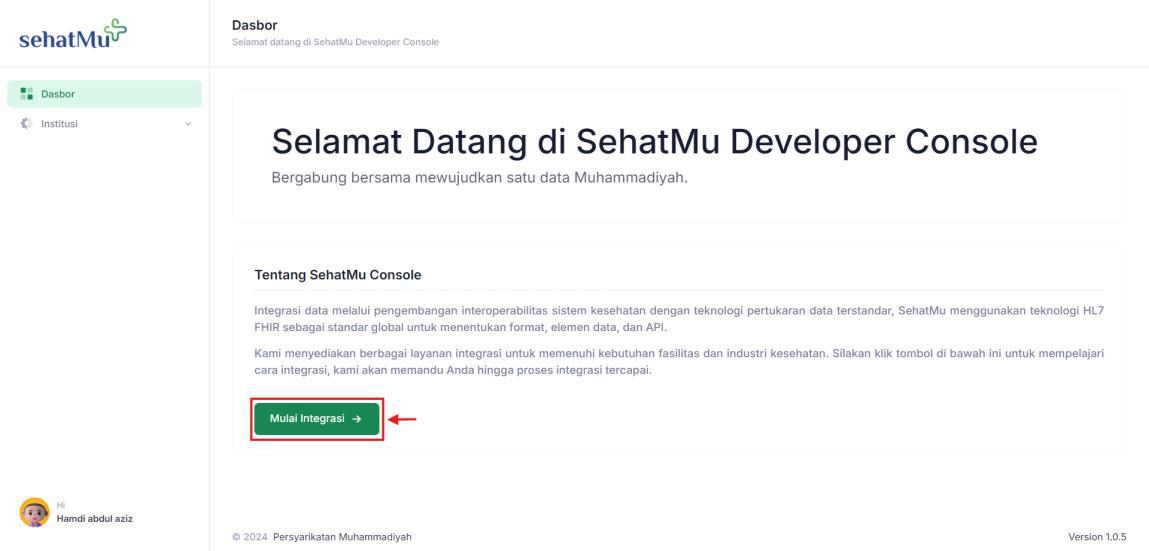
Task: Click the Selamat Datang welcome headline
Action: point(654,142)
